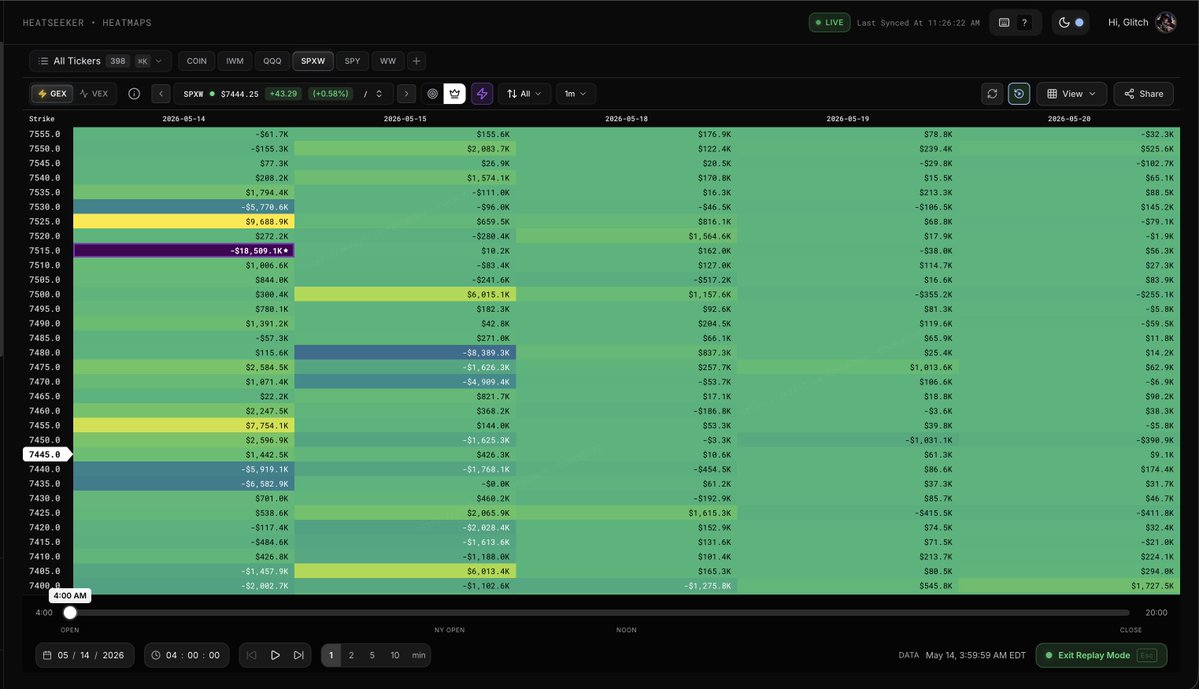Click the purple -$18,509.1K cell
Screen dimensions: 1199x689
click(x=184, y=251)
